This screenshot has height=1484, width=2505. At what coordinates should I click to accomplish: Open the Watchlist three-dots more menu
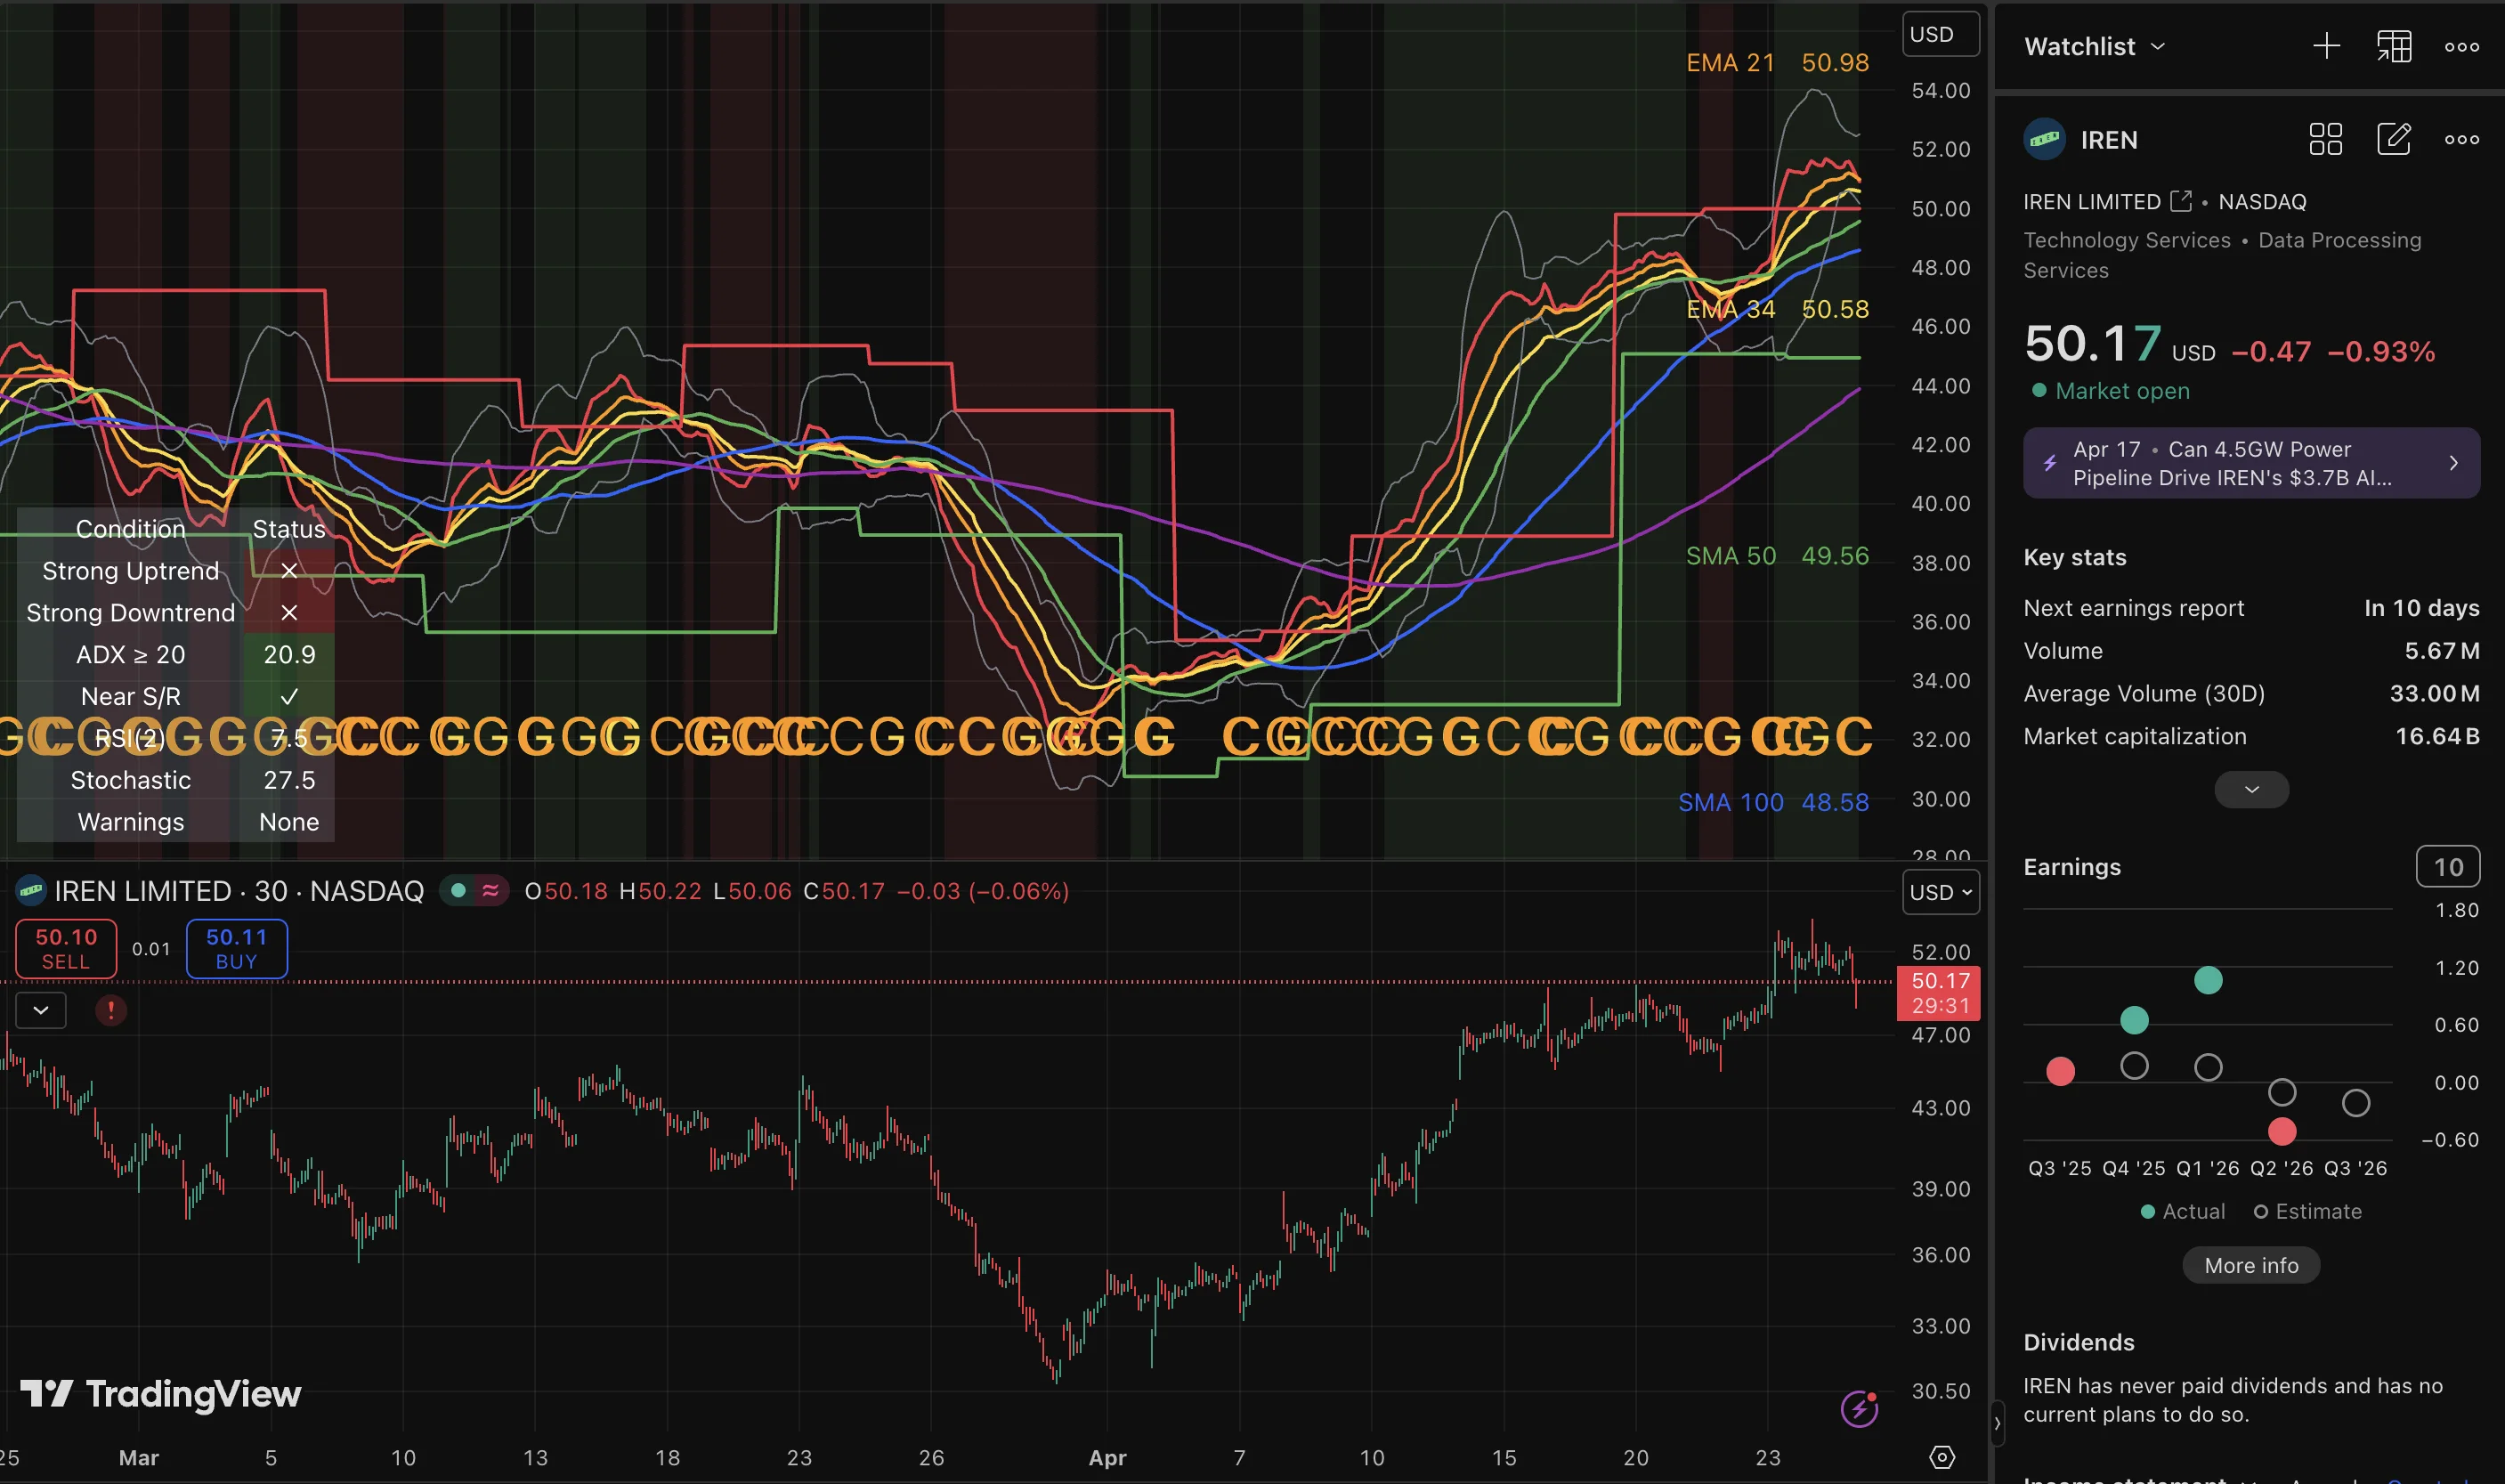pos(2461,47)
